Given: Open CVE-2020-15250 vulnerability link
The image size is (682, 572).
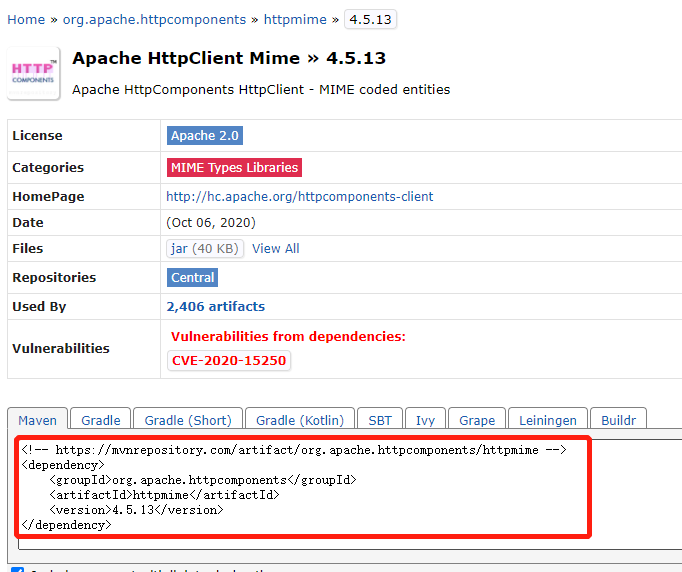Looking at the screenshot, I should click(229, 361).
